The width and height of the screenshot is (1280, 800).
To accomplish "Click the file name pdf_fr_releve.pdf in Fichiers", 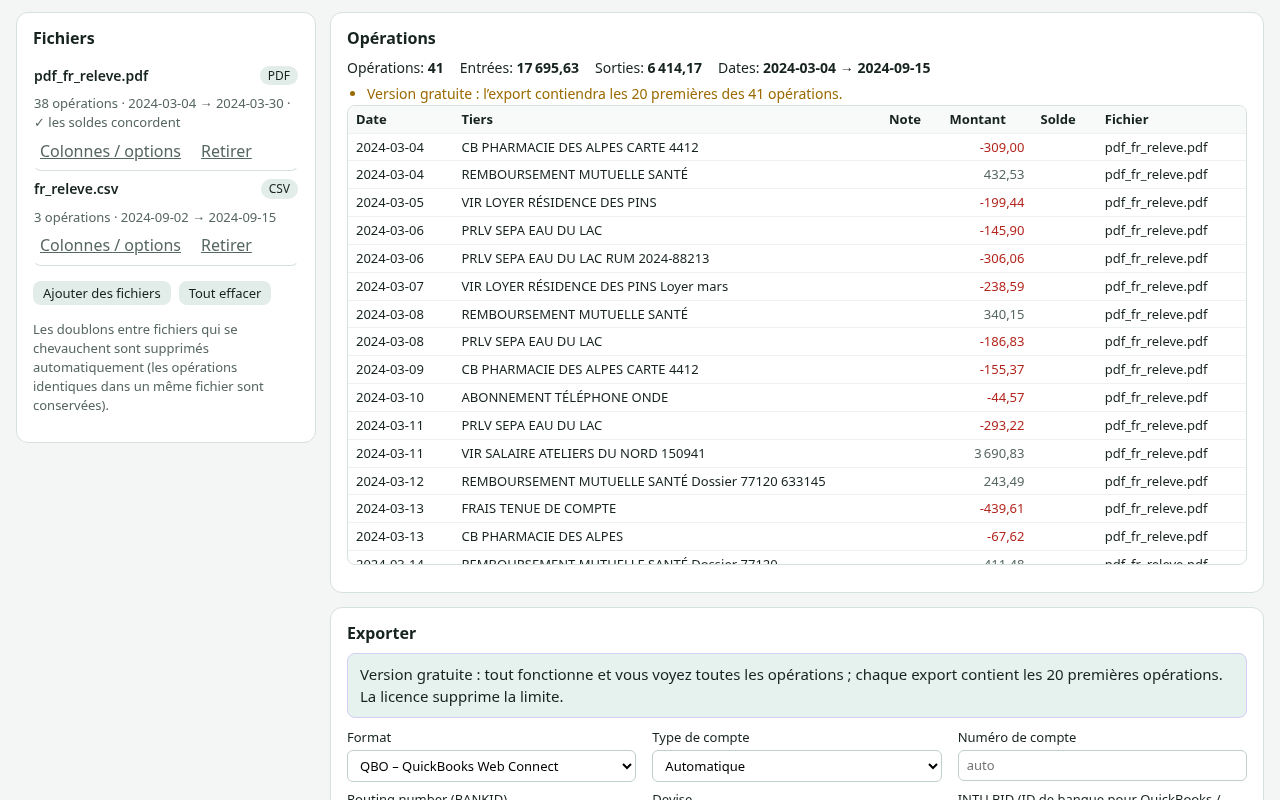I will (91, 76).
